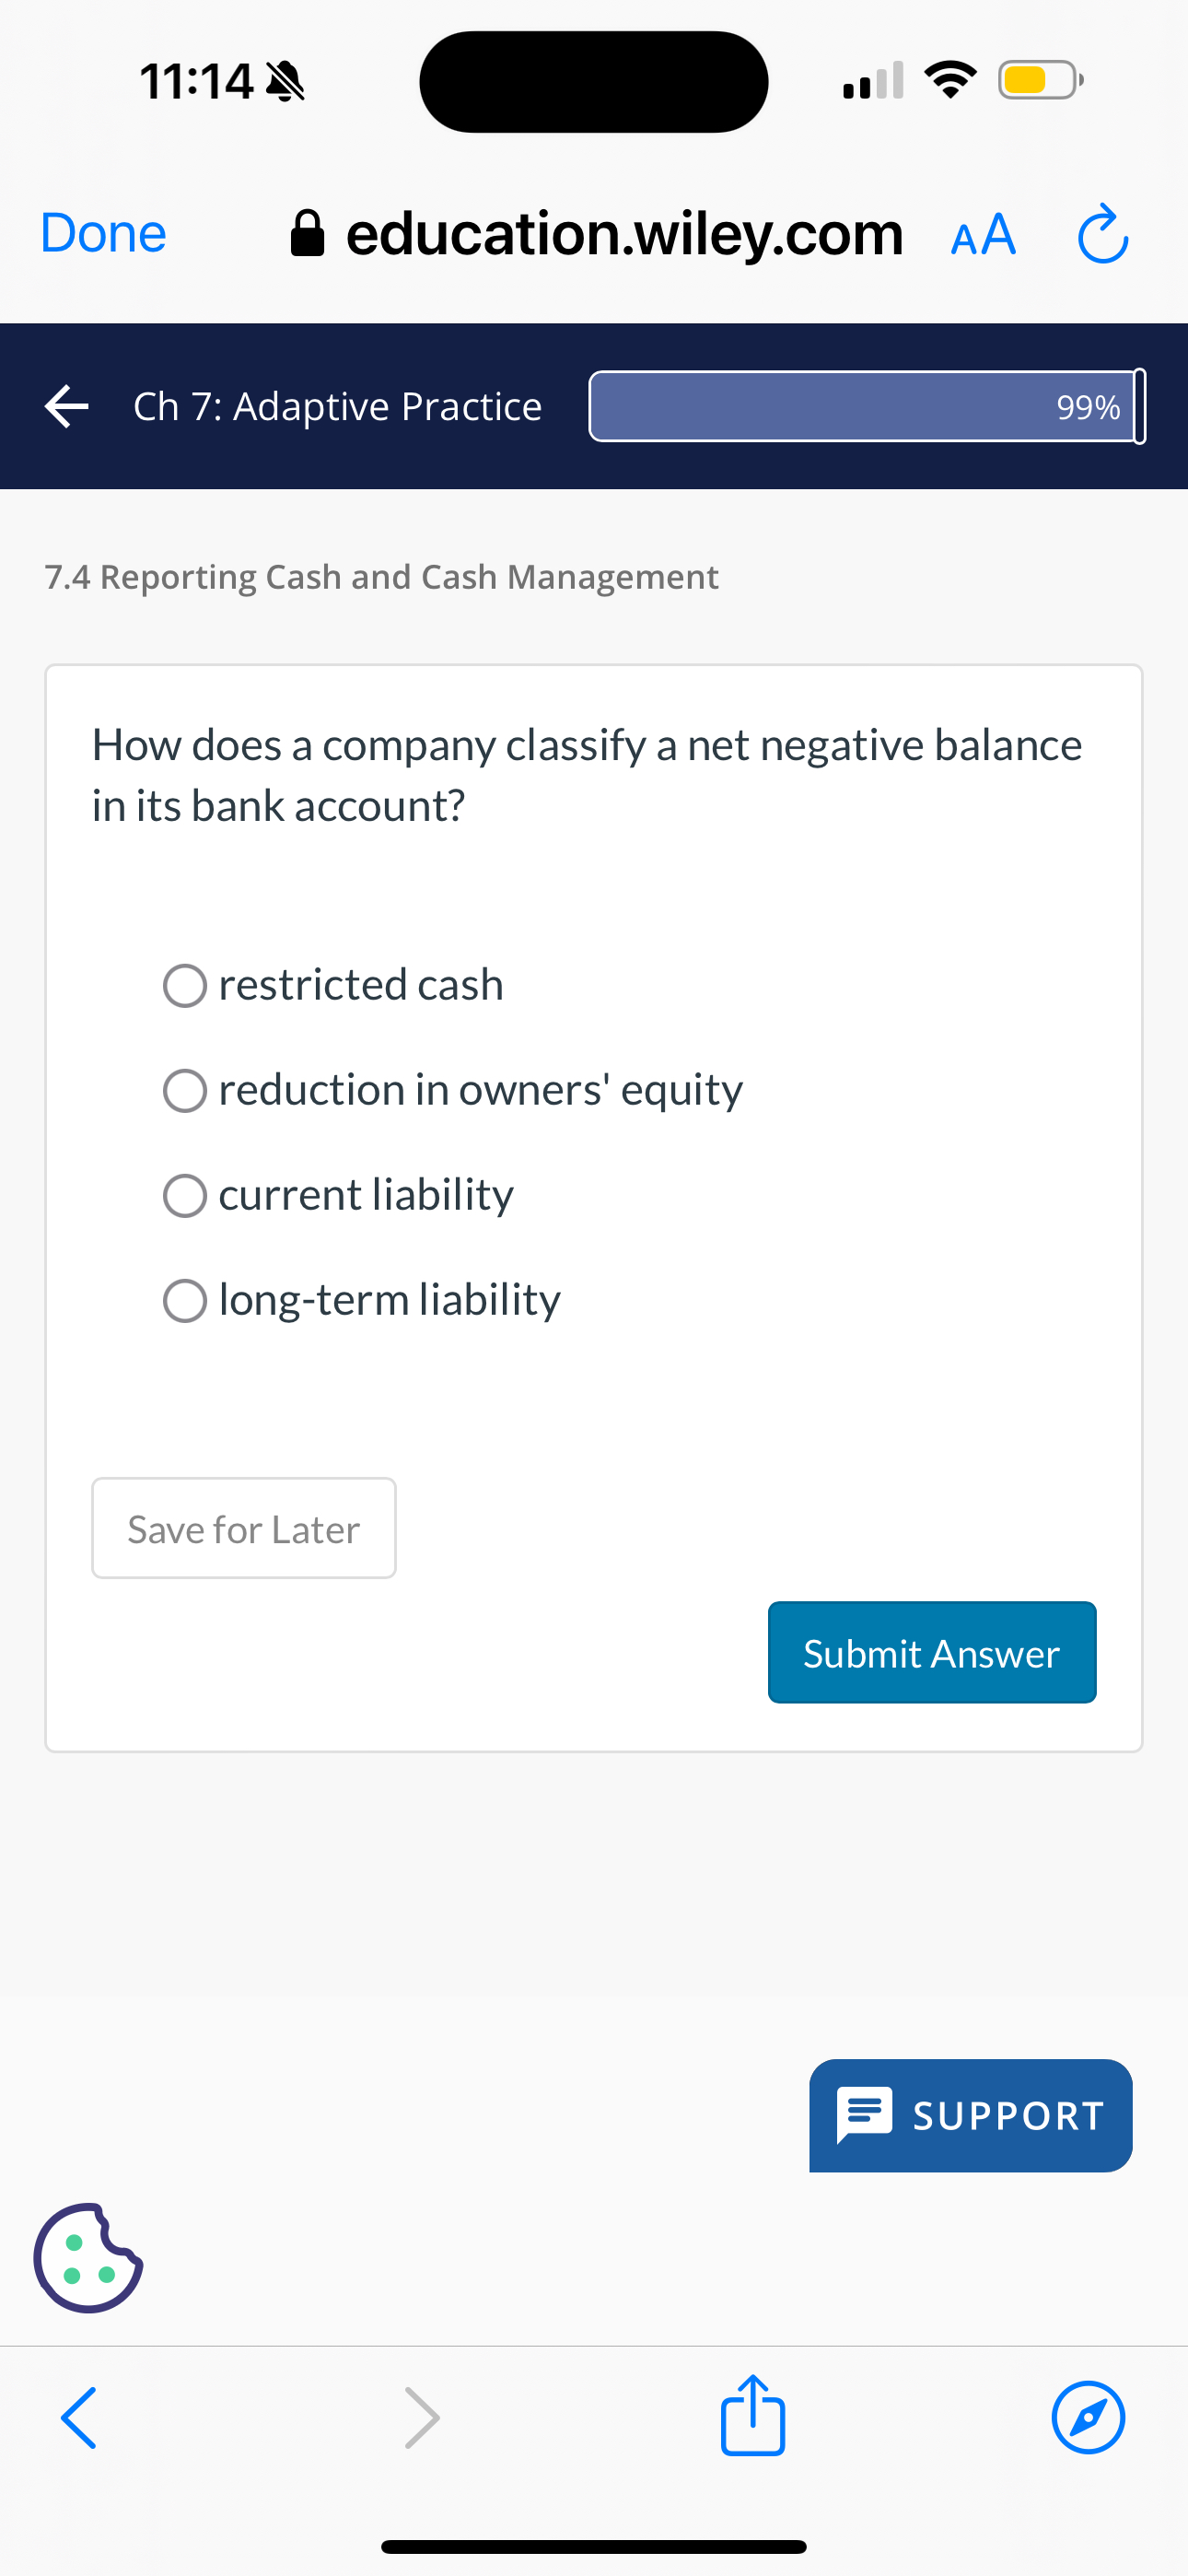Image resolution: width=1188 pixels, height=2576 pixels.
Task: Tap the 99% progress bar
Action: point(865,406)
